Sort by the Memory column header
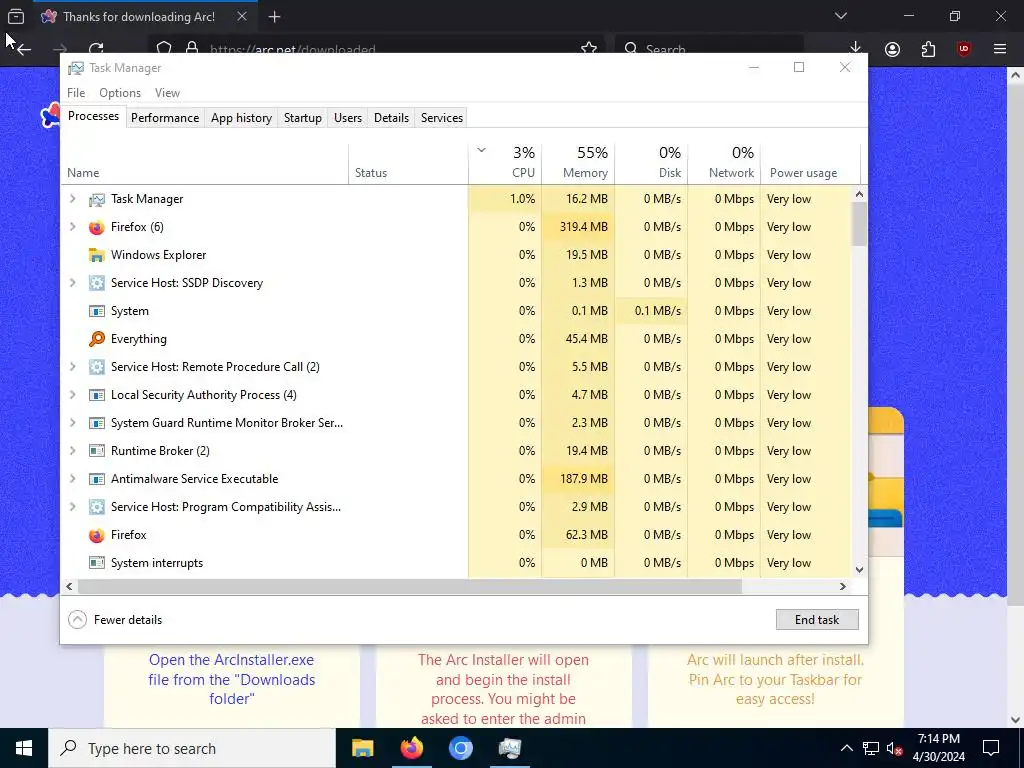The image size is (1024, 768). pyautogui.click(x=578, y=161)
